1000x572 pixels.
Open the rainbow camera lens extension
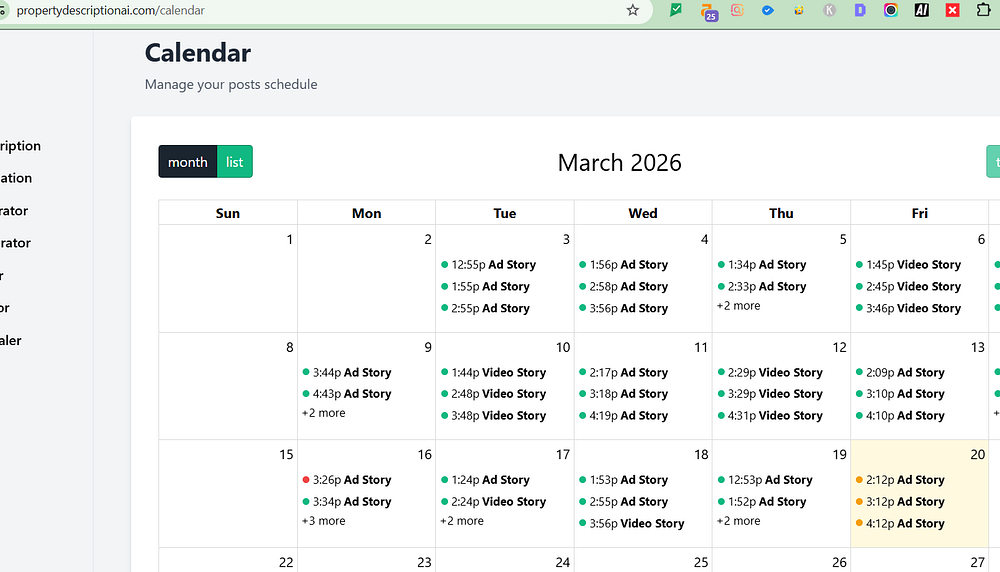click(891, 10)
